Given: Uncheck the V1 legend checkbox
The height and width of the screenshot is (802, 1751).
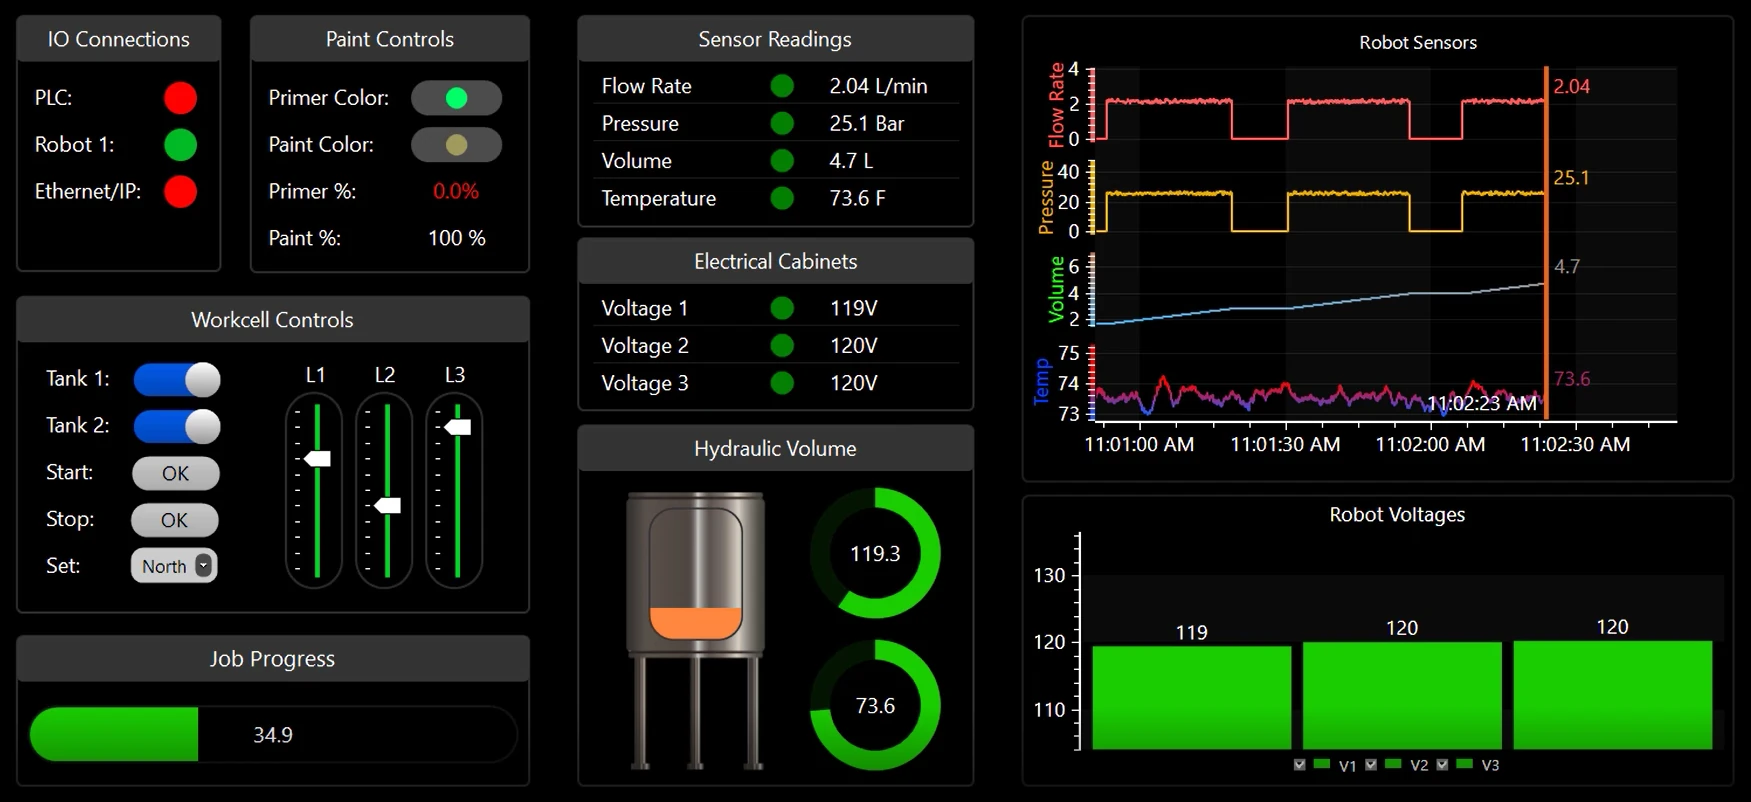Looking at the screenshot, I should (1300, 765).
